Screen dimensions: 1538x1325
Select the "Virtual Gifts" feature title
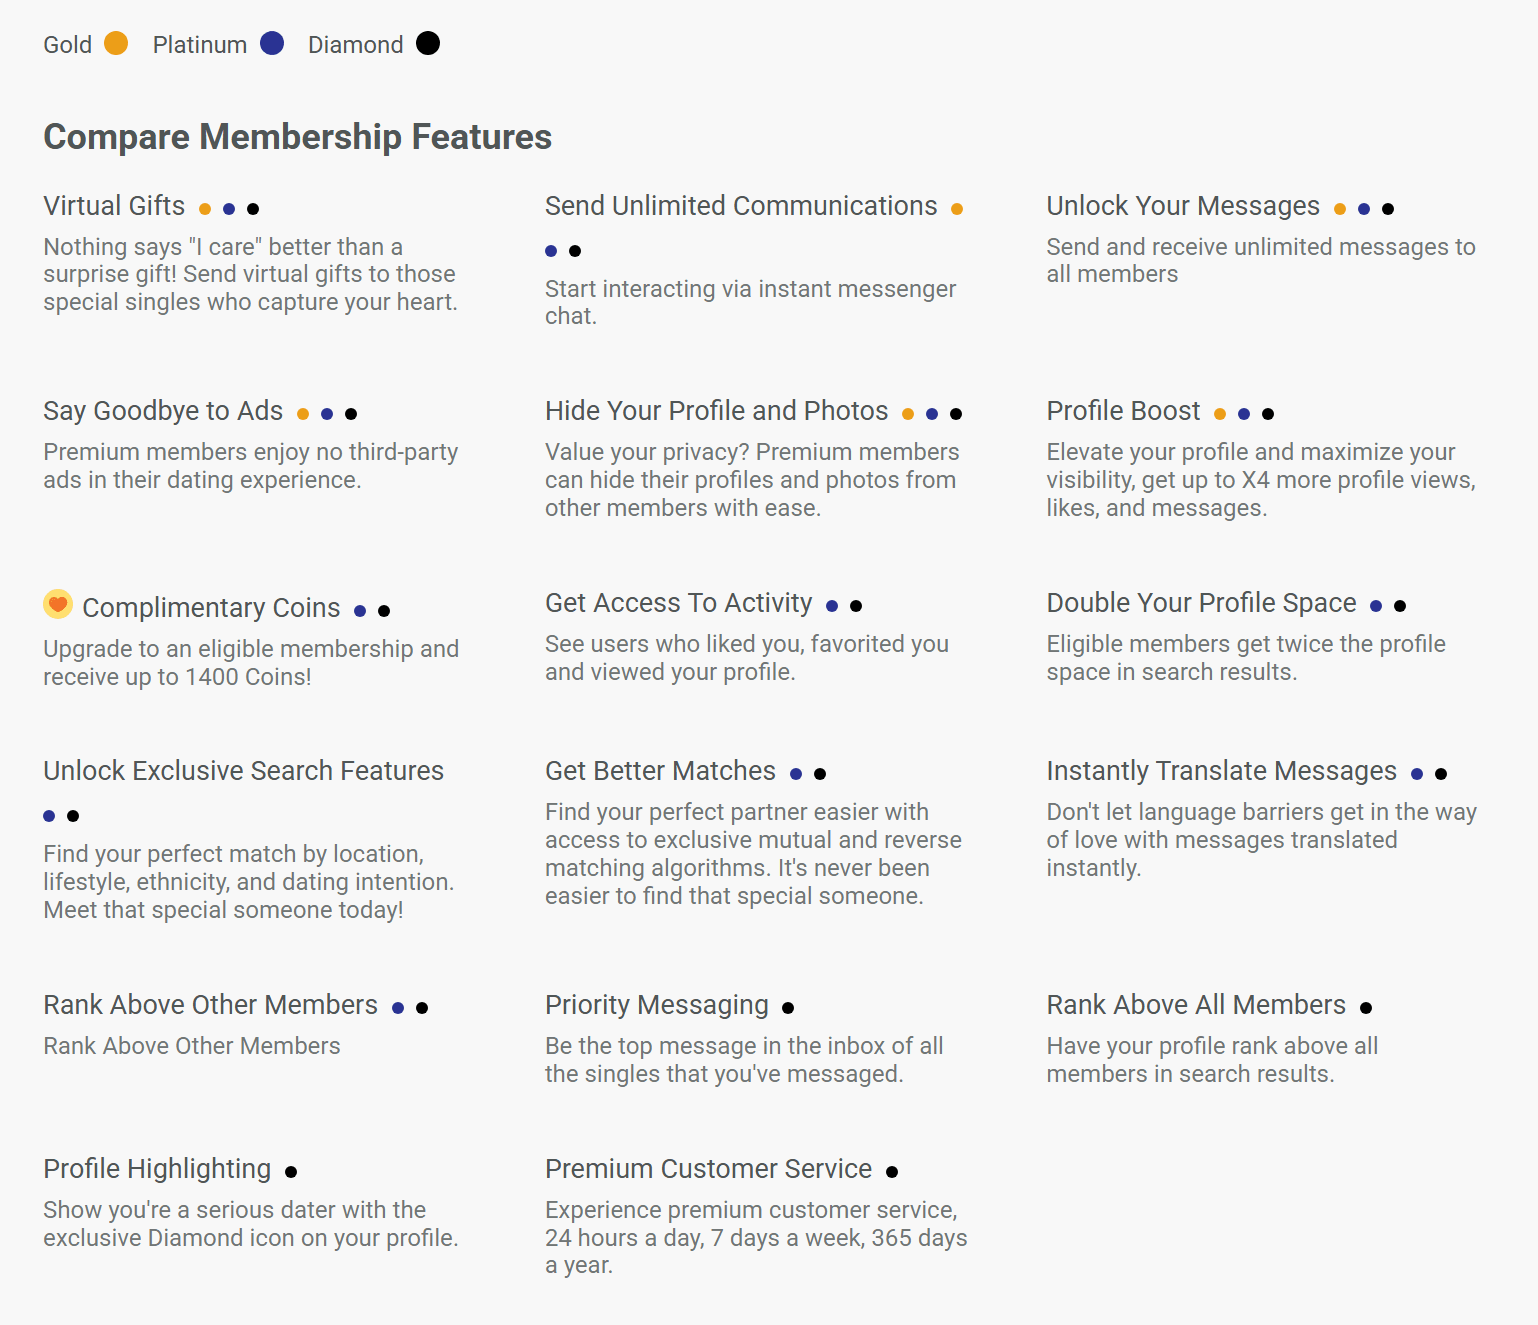[114, 206]
